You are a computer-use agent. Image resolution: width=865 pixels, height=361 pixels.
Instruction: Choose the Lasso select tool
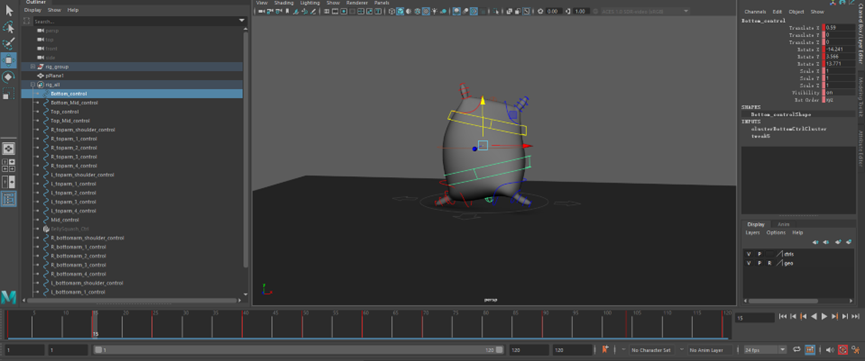point(9,28)
